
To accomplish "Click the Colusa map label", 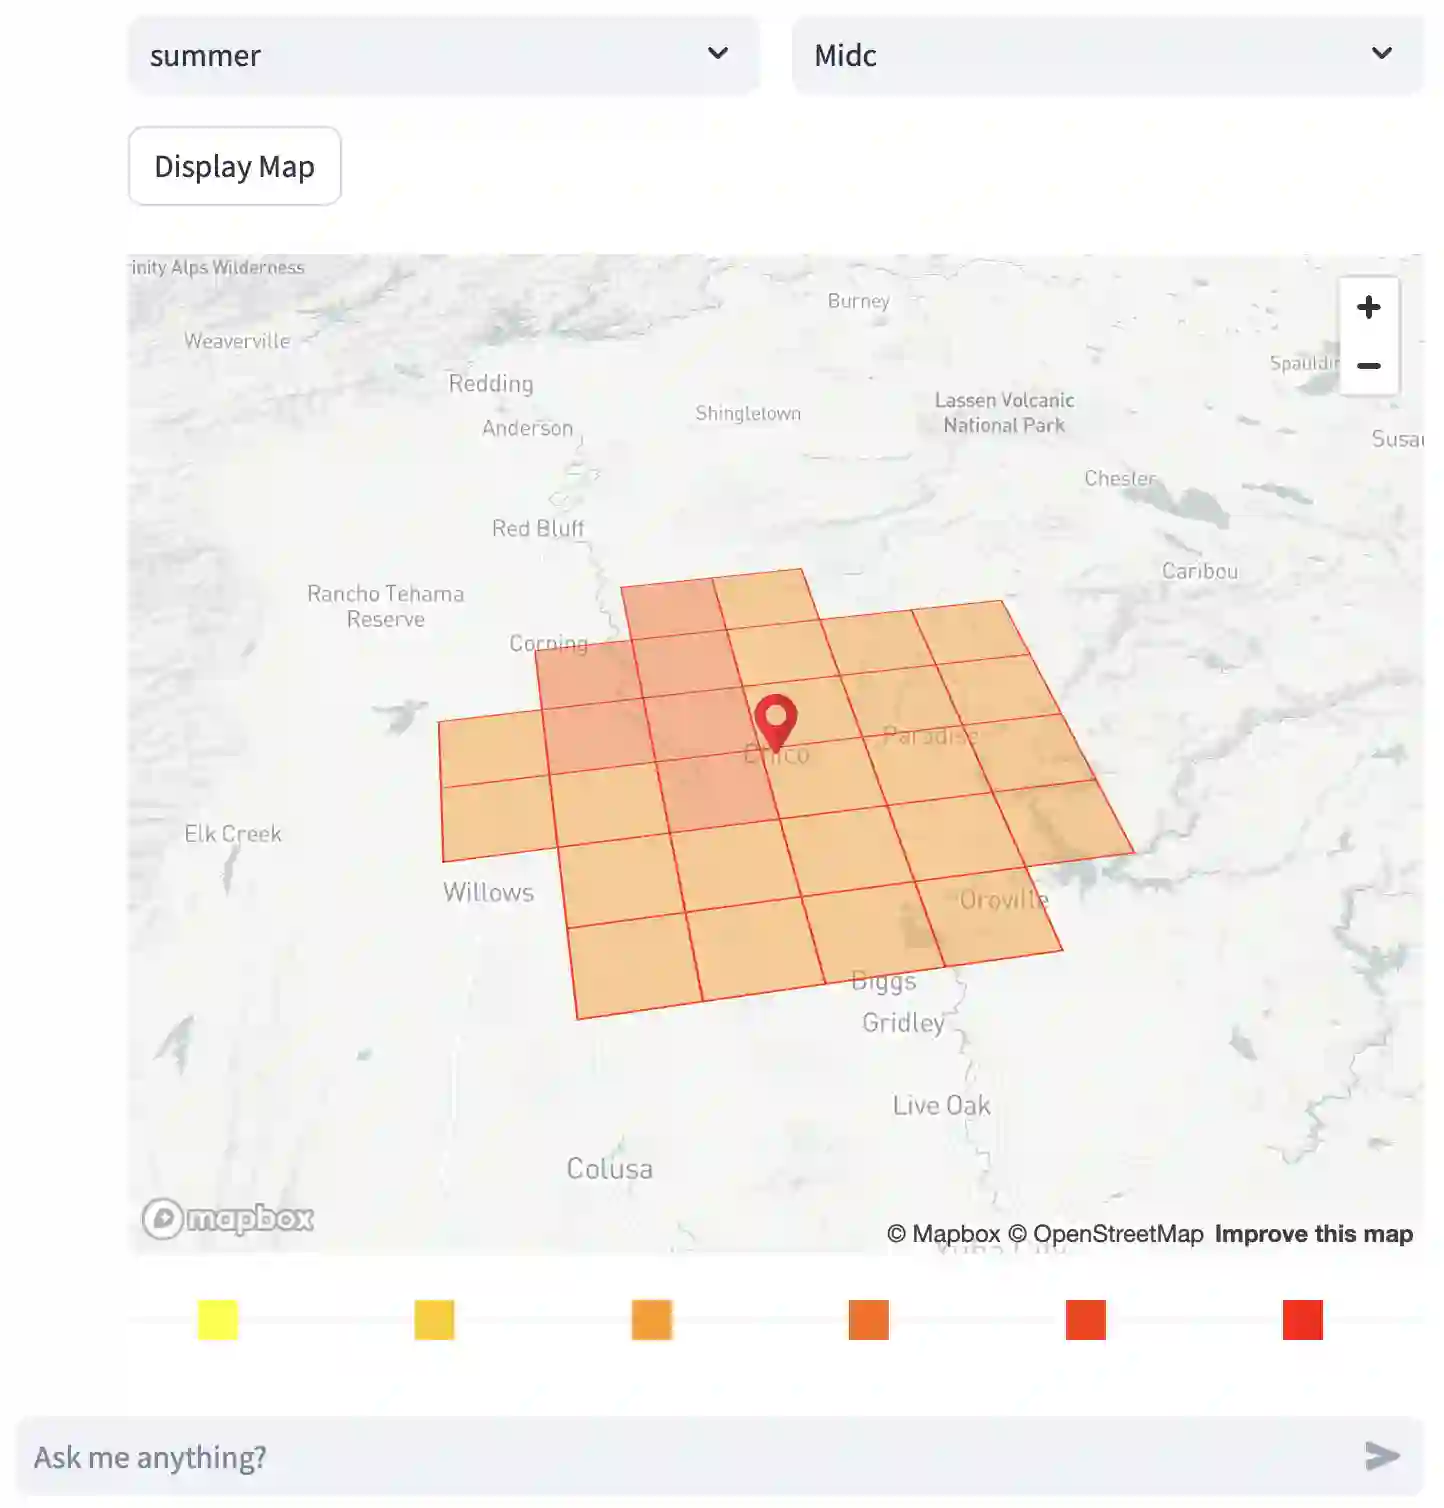I will coord(610,1169).
